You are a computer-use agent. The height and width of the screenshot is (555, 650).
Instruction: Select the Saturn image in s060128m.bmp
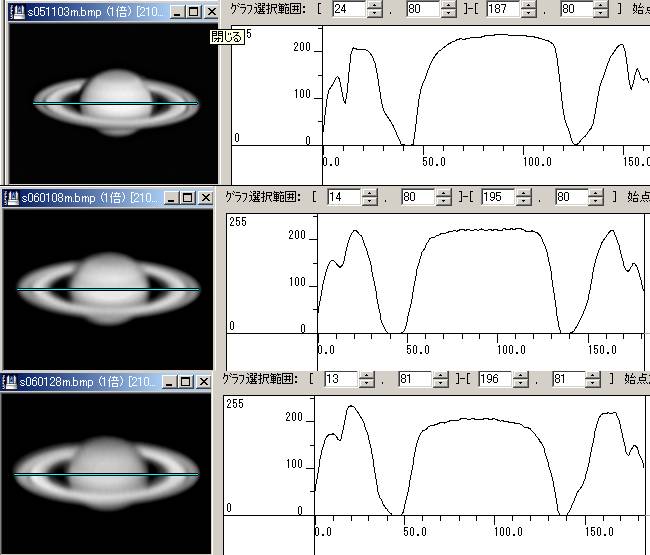tap(106, 473)
